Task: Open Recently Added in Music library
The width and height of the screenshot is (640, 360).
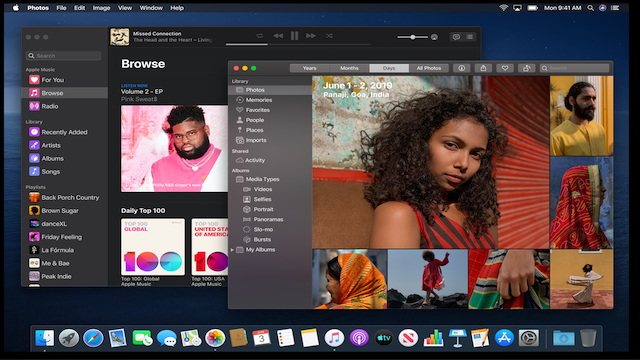Action: pos(64,132)
